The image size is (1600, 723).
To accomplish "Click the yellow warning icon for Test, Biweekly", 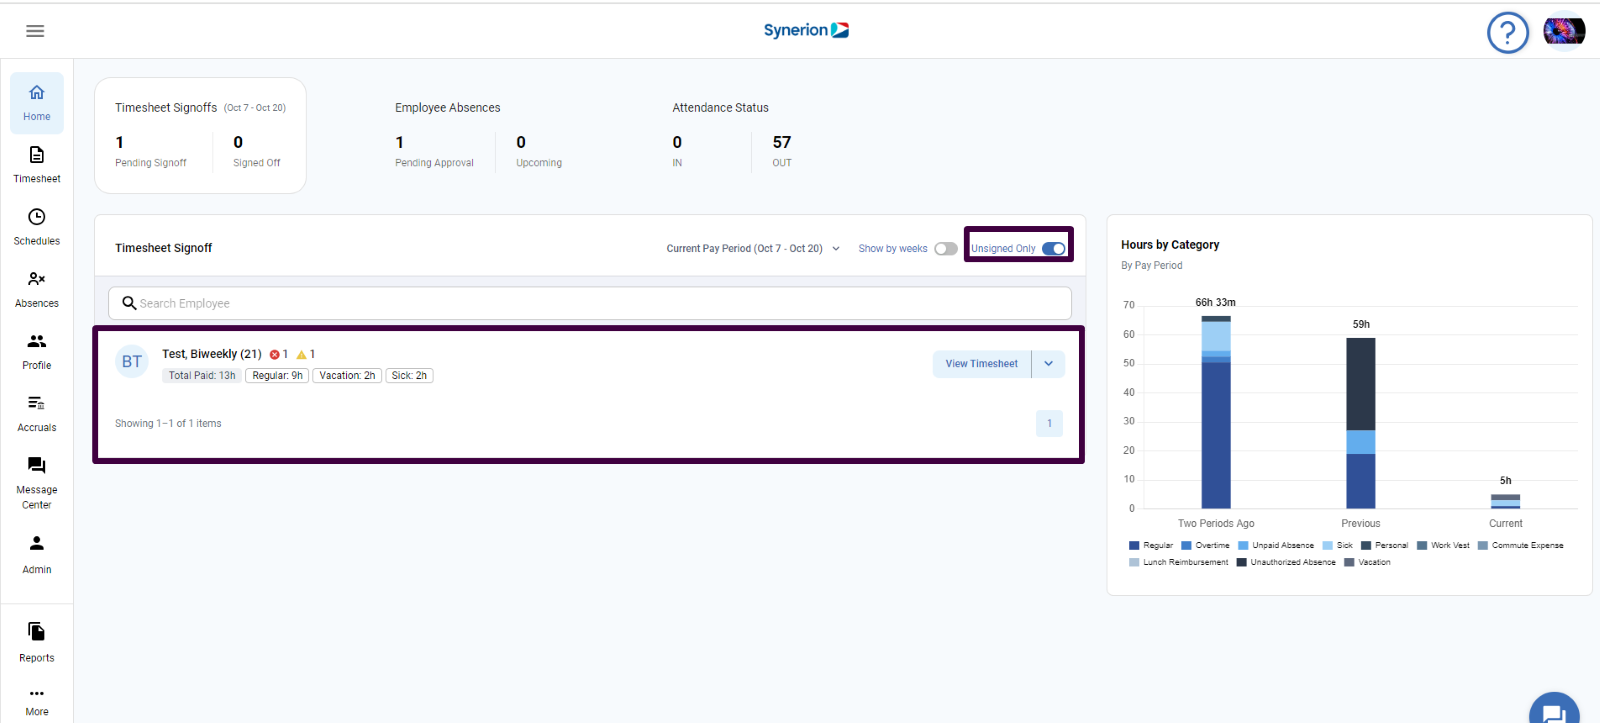I will point(301,354).
